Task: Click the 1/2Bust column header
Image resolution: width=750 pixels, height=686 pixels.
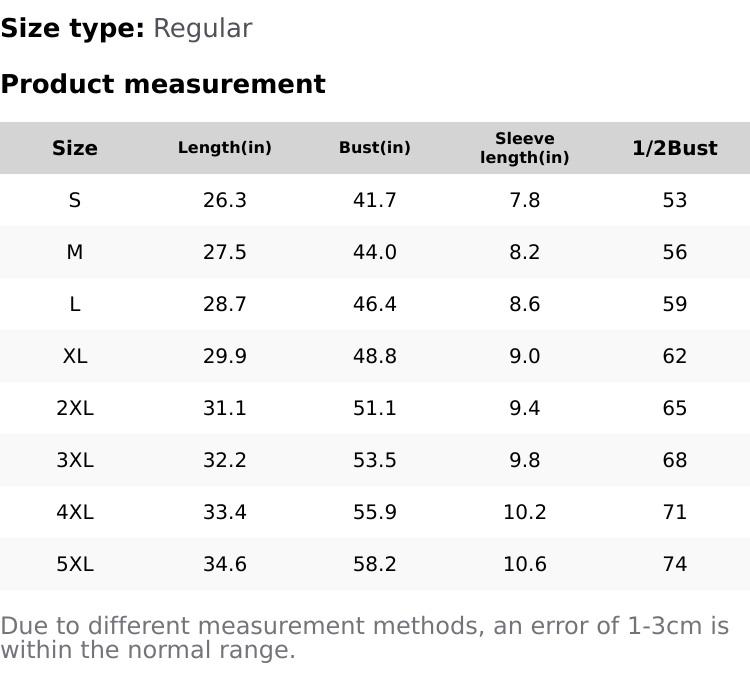Action: click(675, 148)
